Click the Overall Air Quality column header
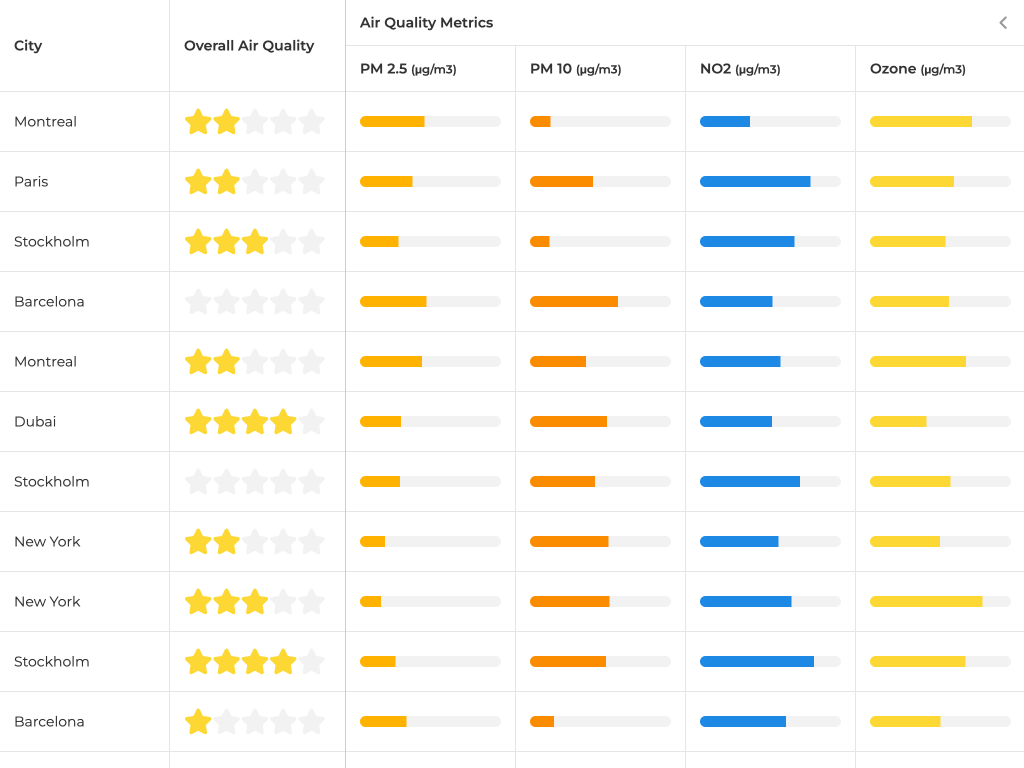1024x768 pixels. coord(249,46)
